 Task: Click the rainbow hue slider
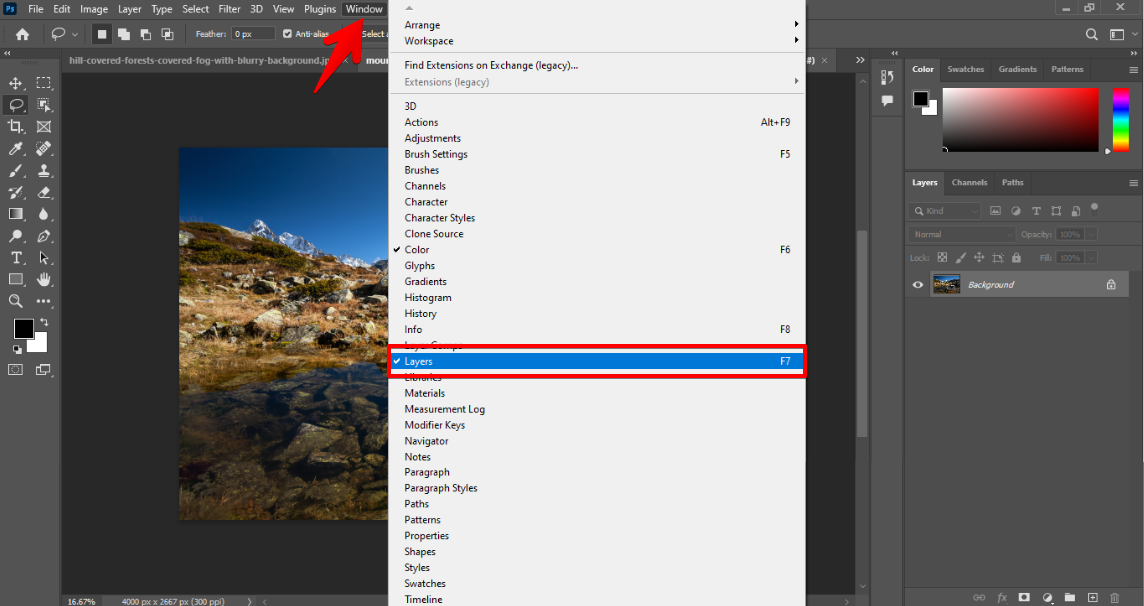[x=1121, y=120]
